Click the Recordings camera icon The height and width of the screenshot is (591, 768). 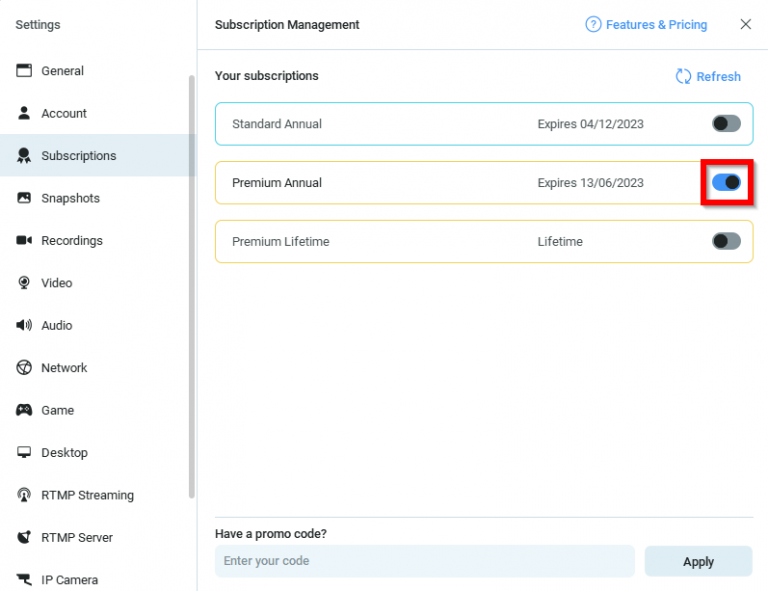click(24, 241)
